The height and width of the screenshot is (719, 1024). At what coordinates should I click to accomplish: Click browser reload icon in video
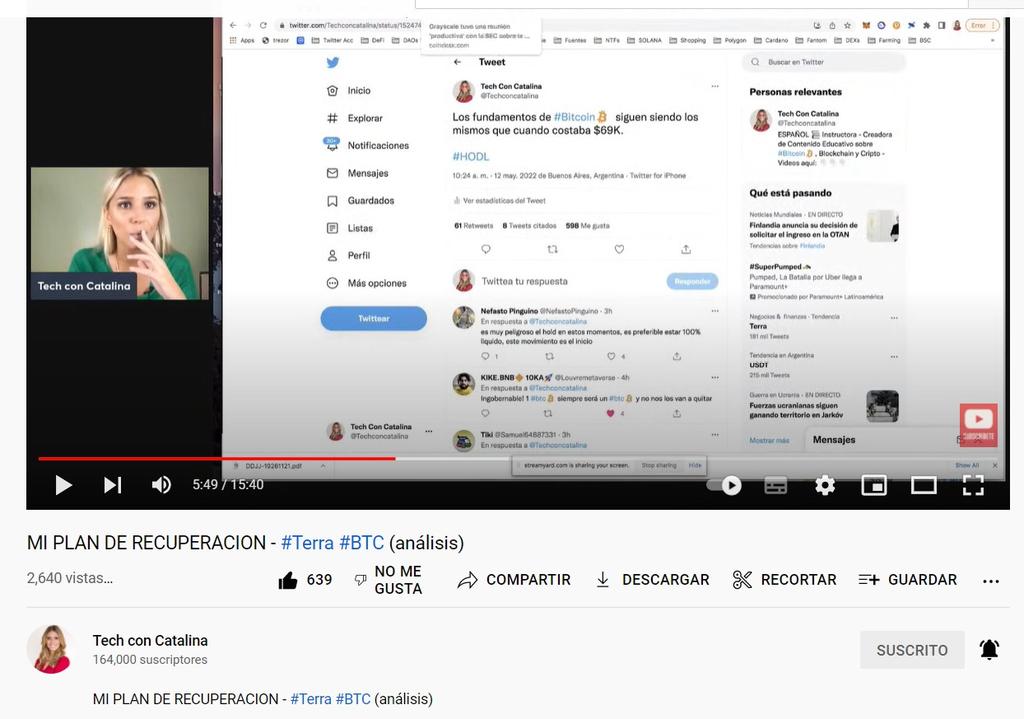(263, 25)
